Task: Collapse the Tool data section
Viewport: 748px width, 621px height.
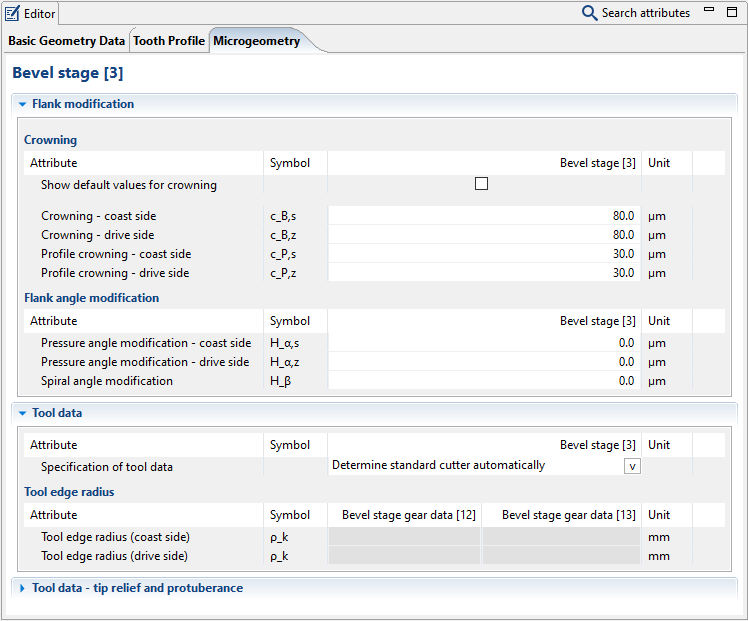Action: 22,413
